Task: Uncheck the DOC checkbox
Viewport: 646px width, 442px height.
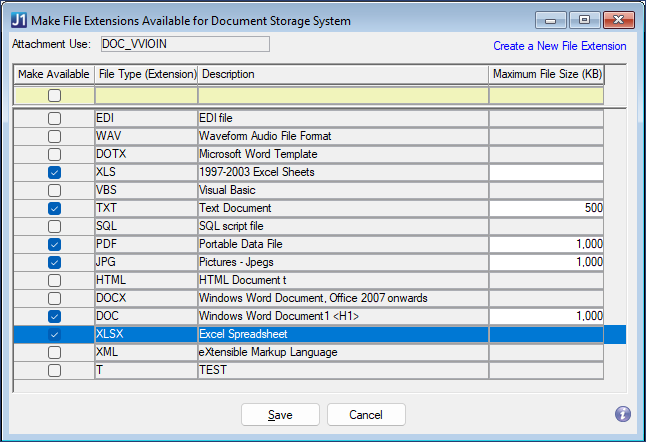Action: tap(54, 316)
